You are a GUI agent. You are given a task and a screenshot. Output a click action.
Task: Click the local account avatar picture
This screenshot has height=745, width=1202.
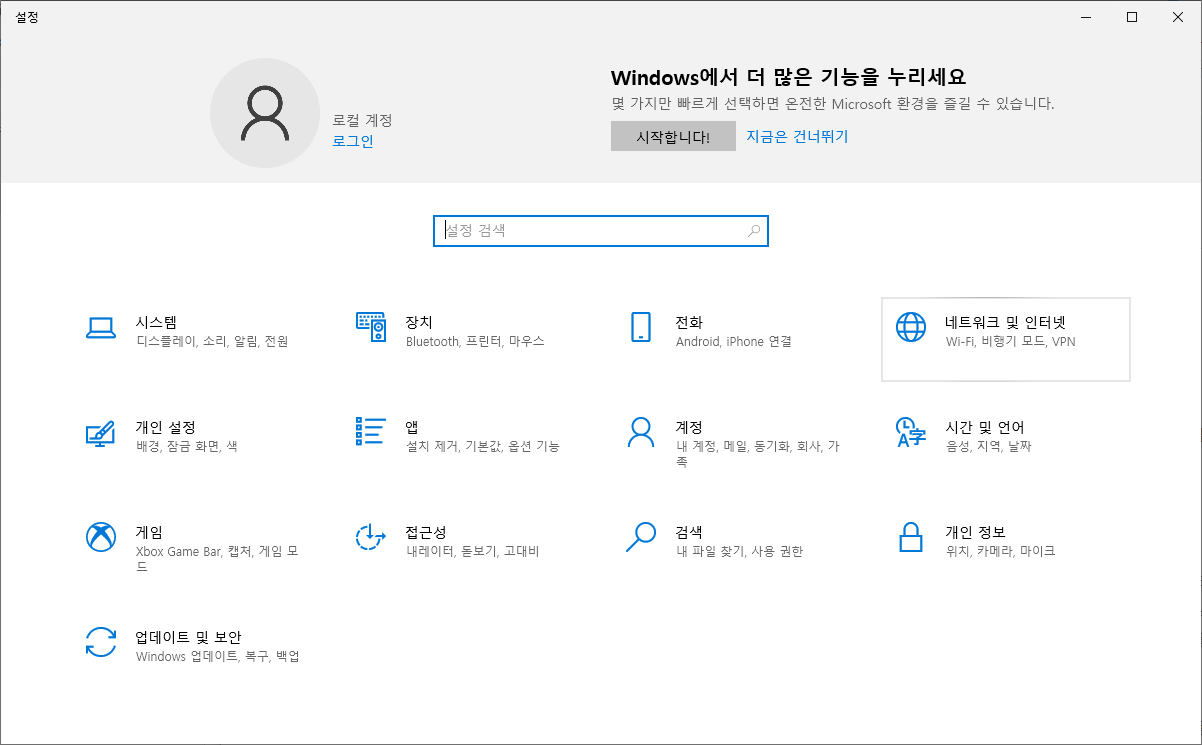(x=265, y=112)
